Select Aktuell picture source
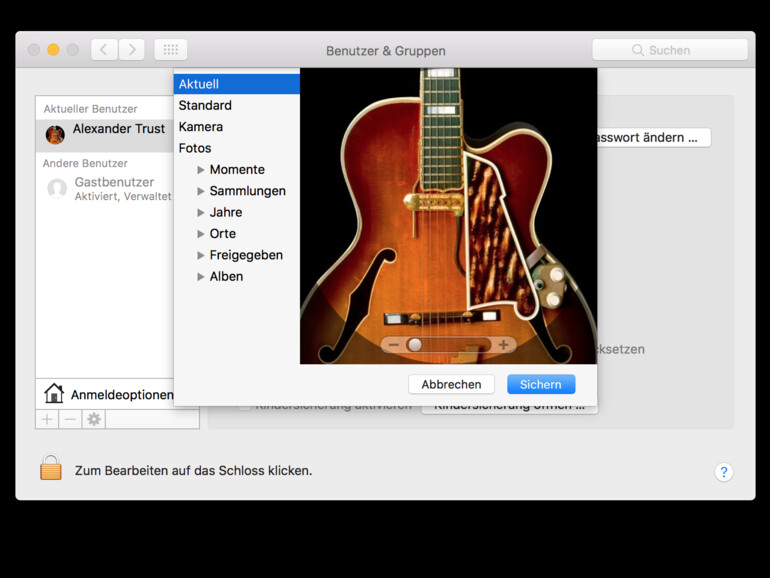 [237, 84]
